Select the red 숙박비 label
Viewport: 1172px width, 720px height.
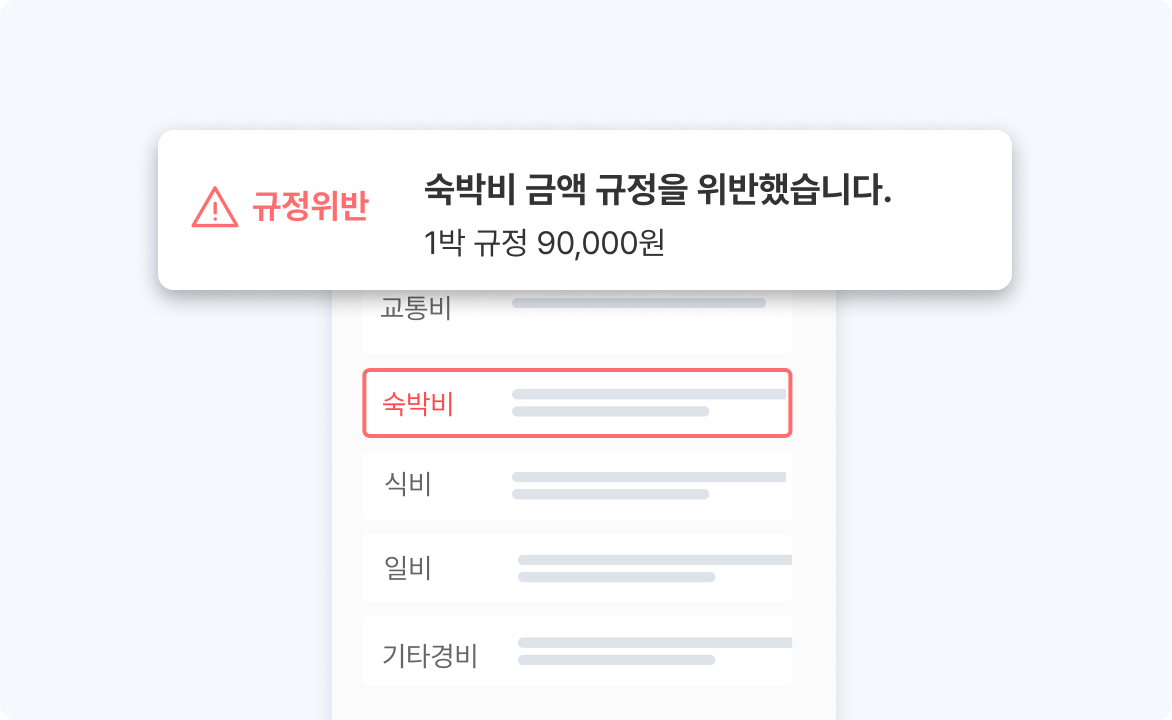[418, 404]
